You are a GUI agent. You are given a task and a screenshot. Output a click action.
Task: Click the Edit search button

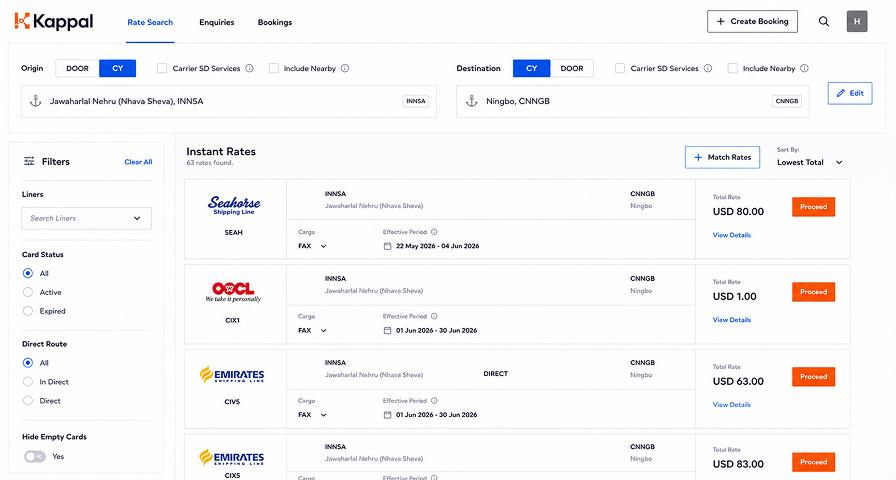tap(850, 93)
